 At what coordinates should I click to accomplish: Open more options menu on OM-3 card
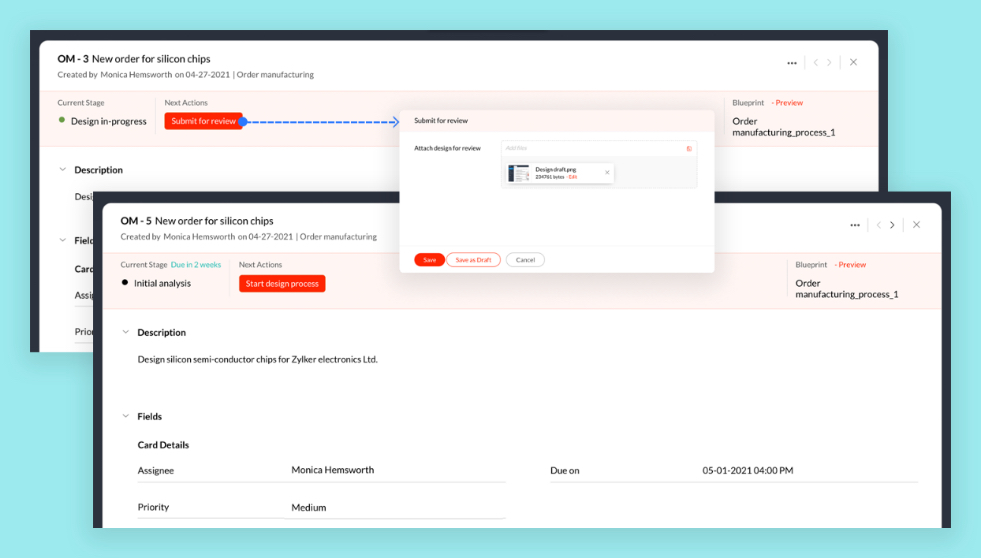[x=791, y=63]
